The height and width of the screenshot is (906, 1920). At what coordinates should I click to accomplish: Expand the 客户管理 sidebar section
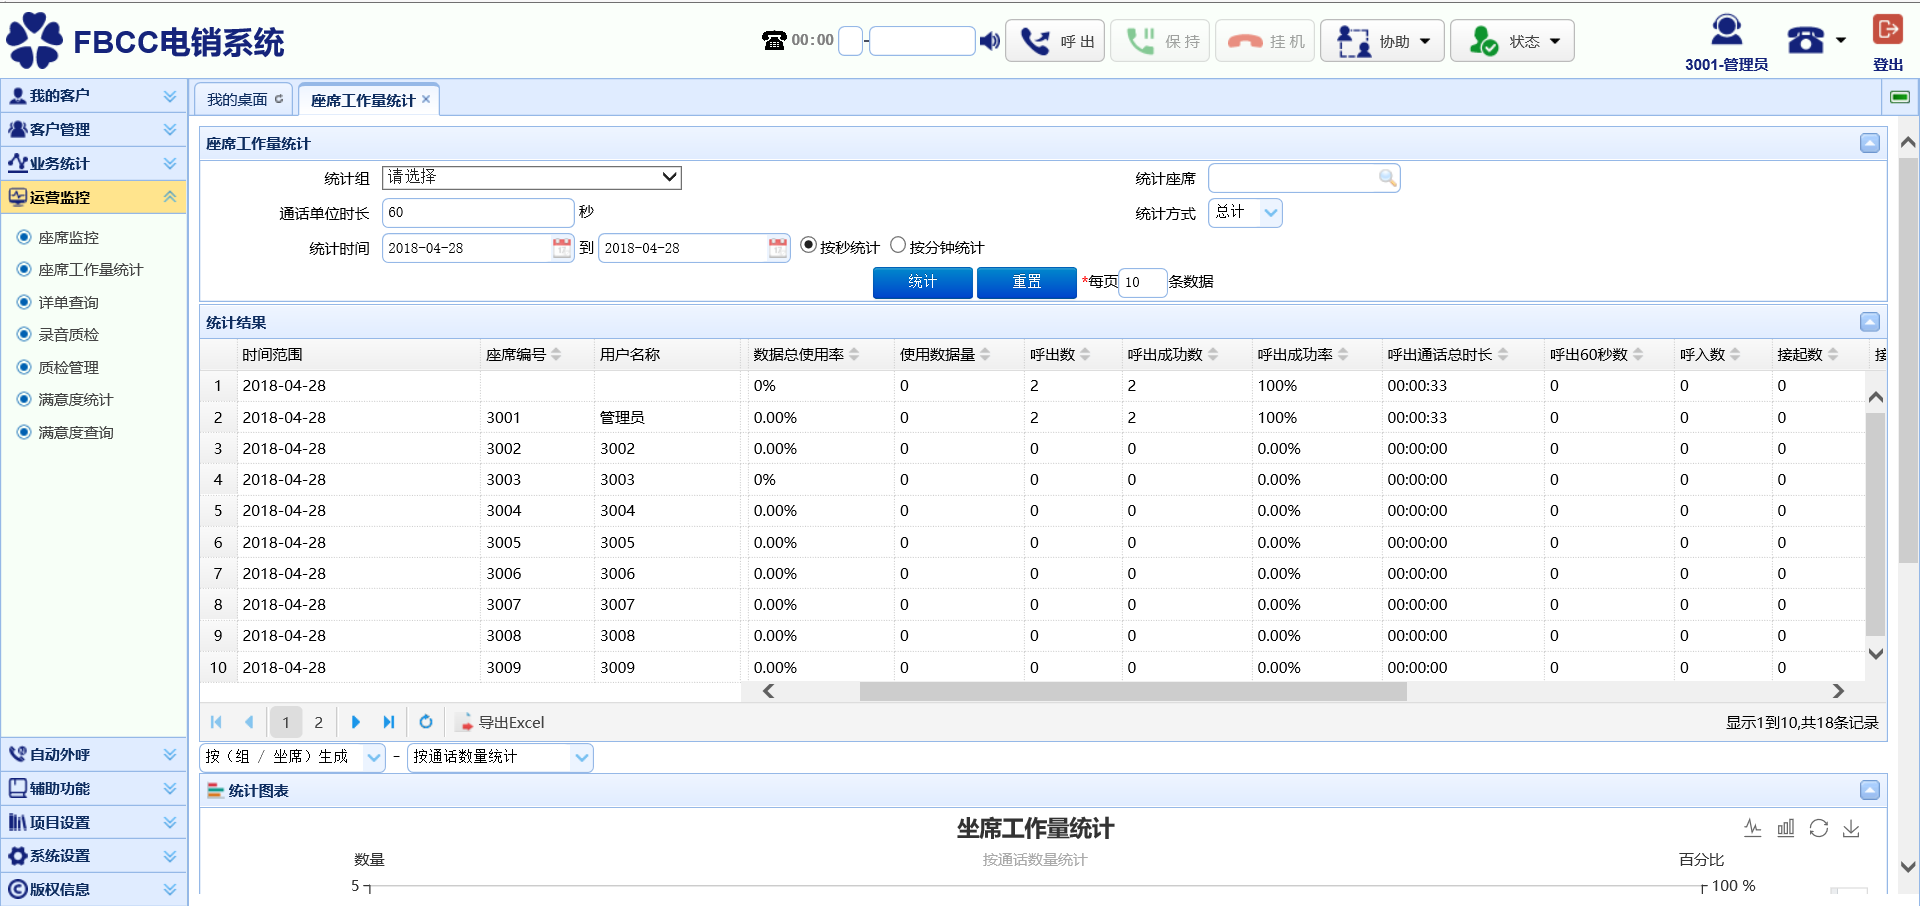coord(93,130)
